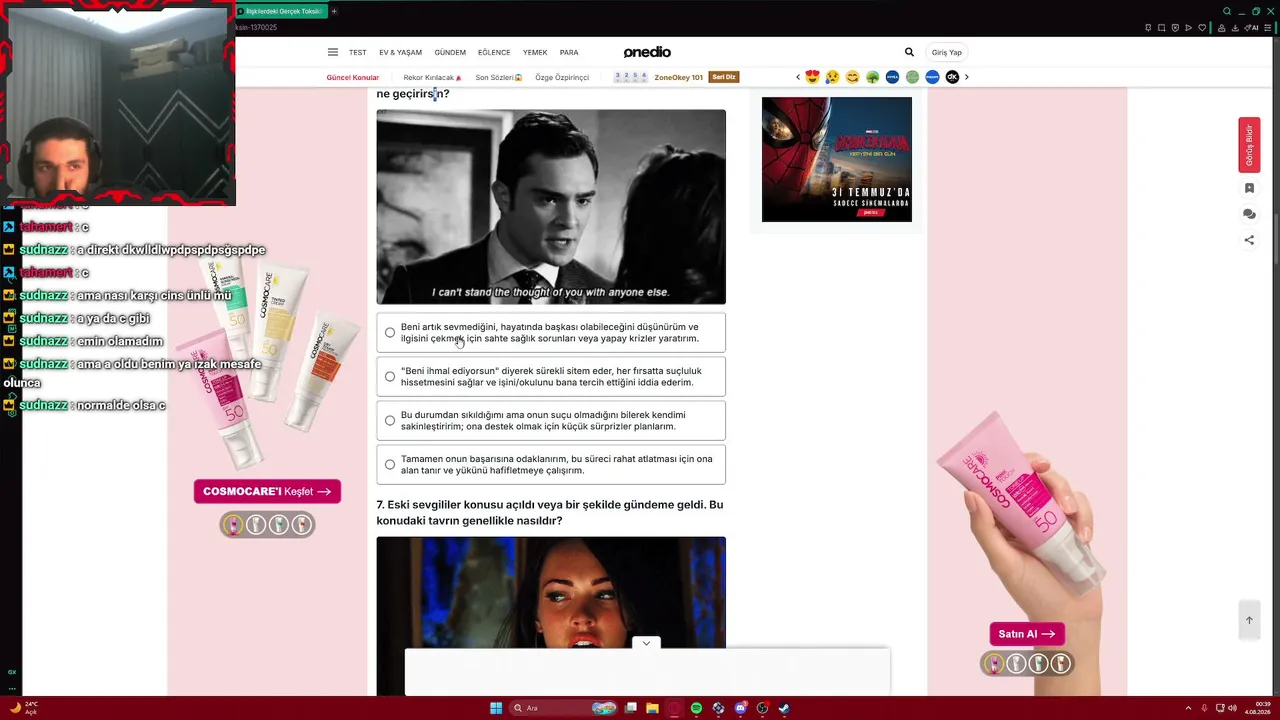Open the Özge Özpirinçci topic link

[562, 77]
